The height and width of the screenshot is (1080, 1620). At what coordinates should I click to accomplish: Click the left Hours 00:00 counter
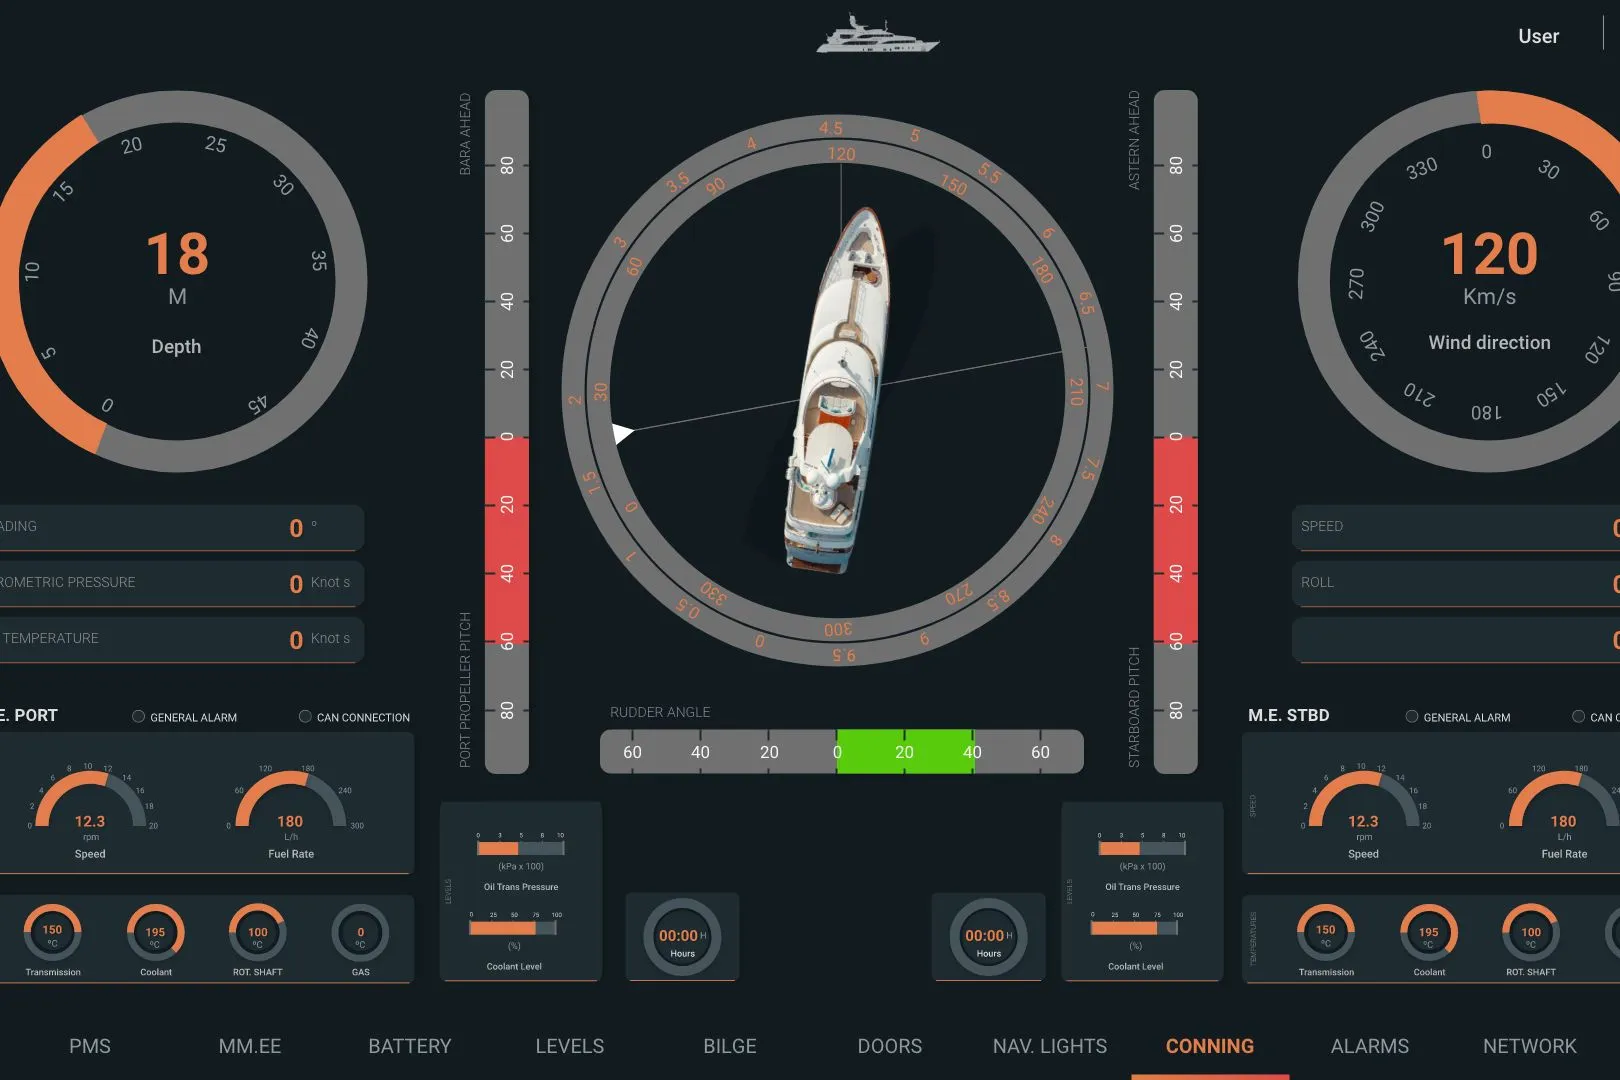click(x=682, y=937)
